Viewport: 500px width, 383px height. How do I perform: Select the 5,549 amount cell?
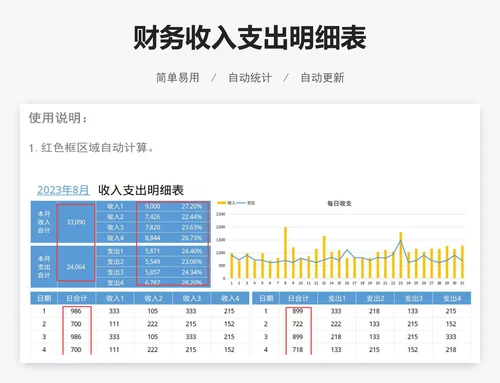[152, 262]
